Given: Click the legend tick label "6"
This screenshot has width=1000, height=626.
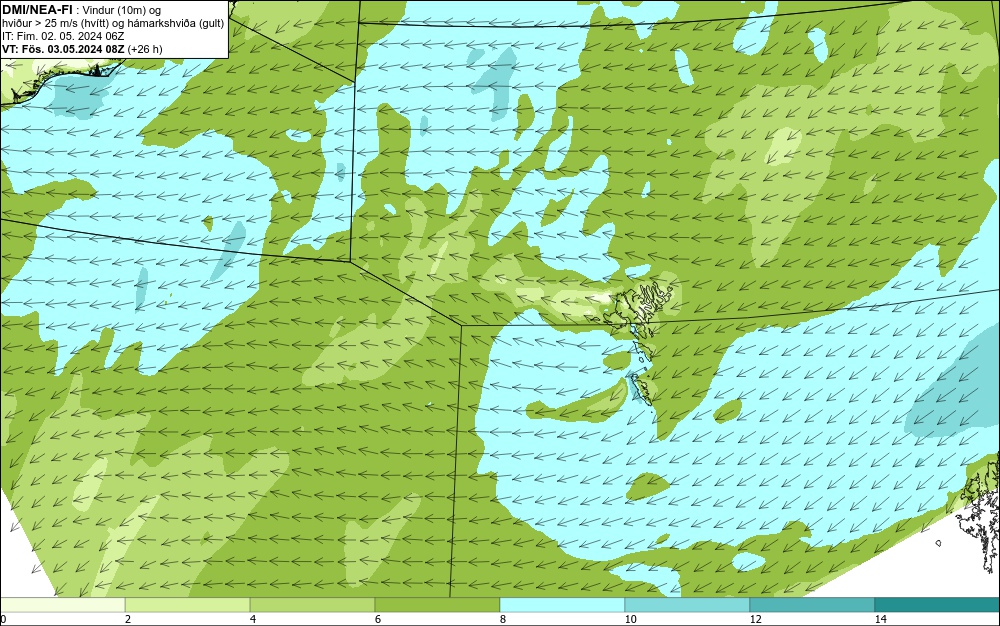Looking at the screenshot, I should click(378, 620).
